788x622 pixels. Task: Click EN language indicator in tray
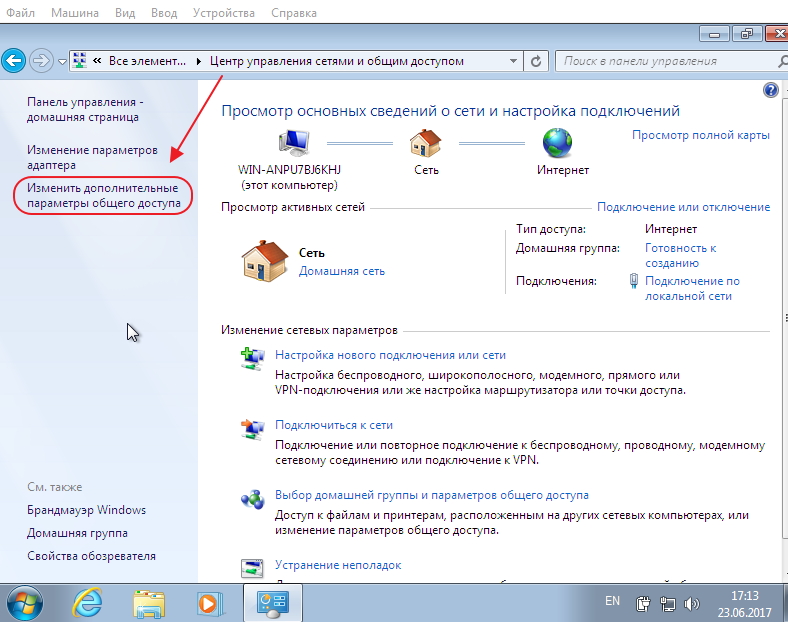(x=612, y=601)
